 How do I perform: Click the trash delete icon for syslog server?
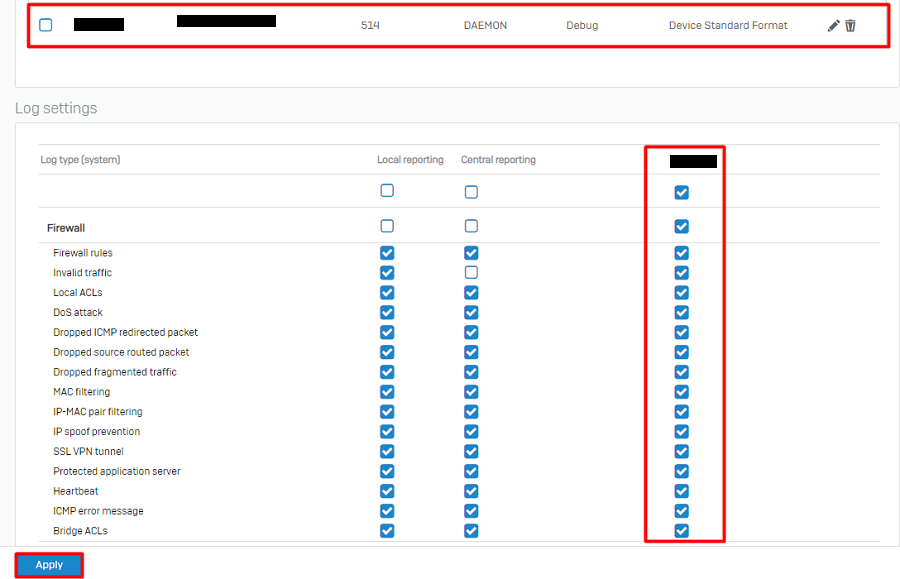[x=851, y=26]
